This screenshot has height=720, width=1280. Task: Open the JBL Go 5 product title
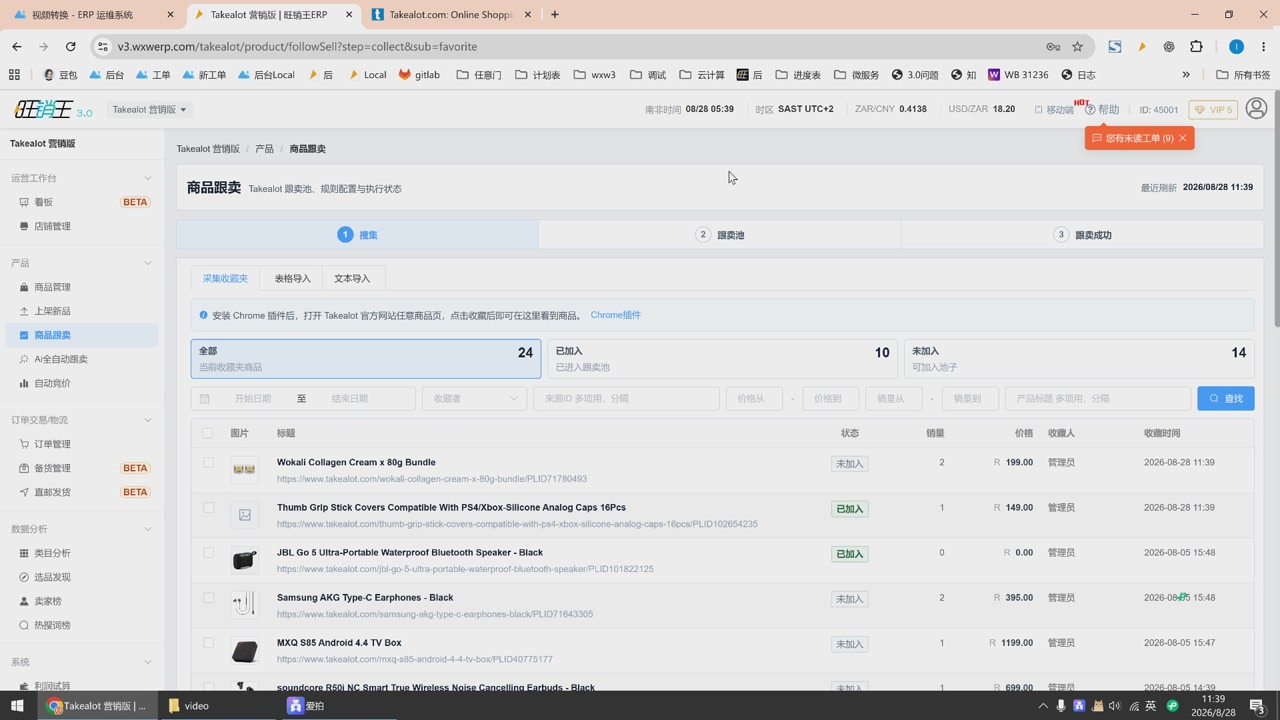pyautogui.click(x=410, y=553)
